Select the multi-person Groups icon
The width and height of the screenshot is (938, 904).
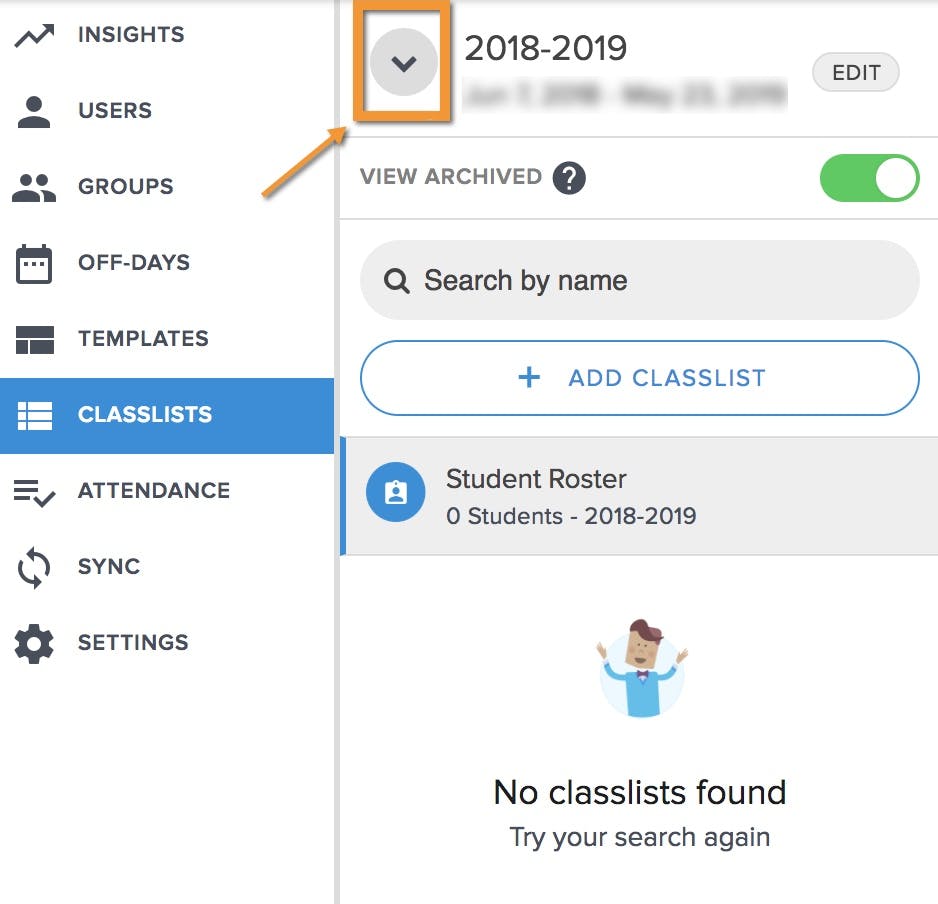tap(34, 187)
